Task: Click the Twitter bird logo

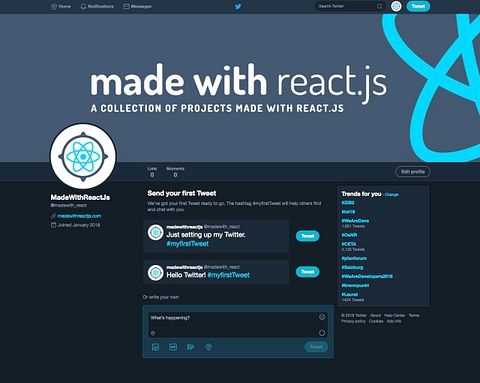Action: [x=238, y=6]
